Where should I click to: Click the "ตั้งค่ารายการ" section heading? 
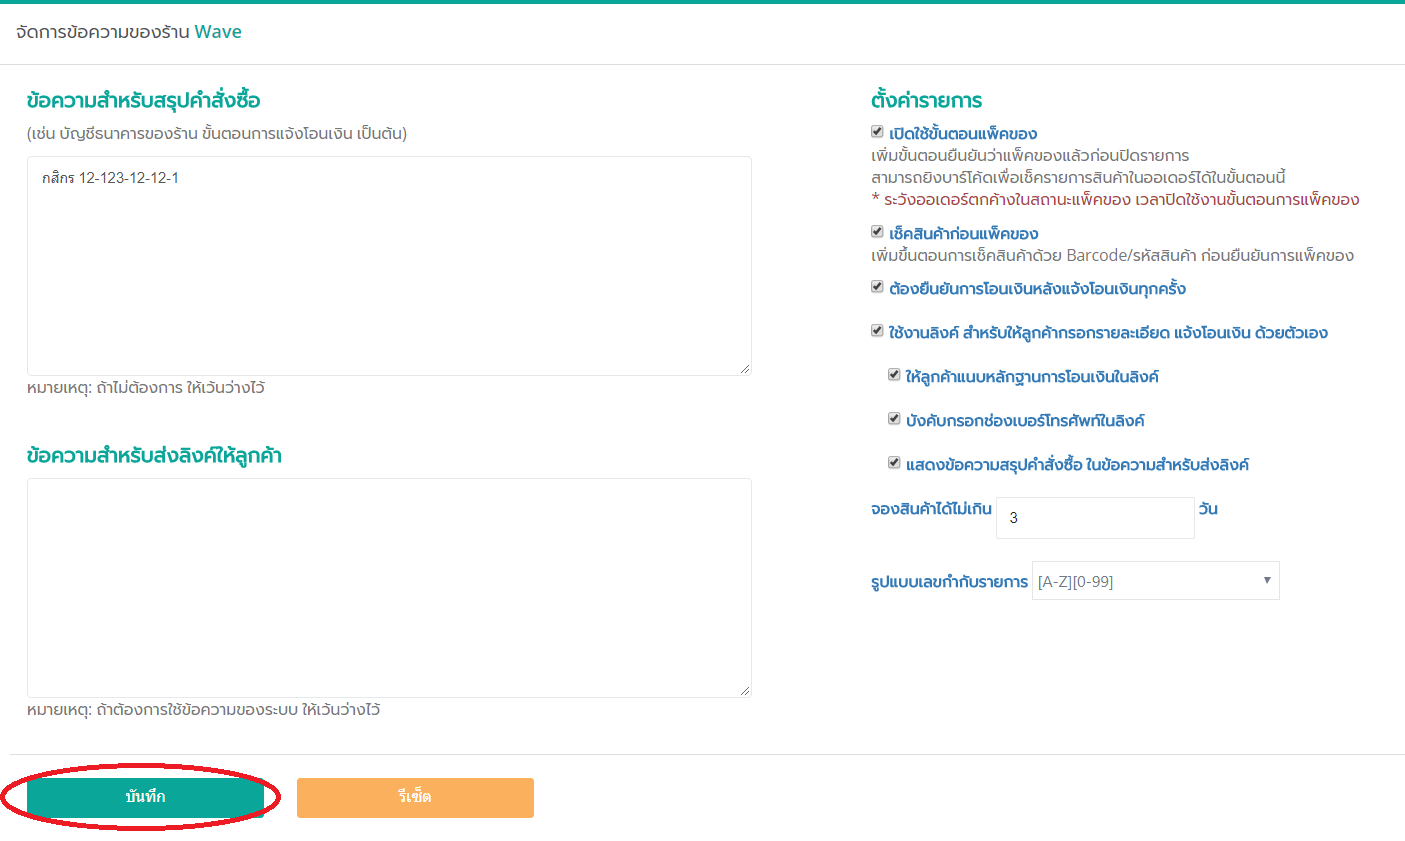[x=926, y=100]
